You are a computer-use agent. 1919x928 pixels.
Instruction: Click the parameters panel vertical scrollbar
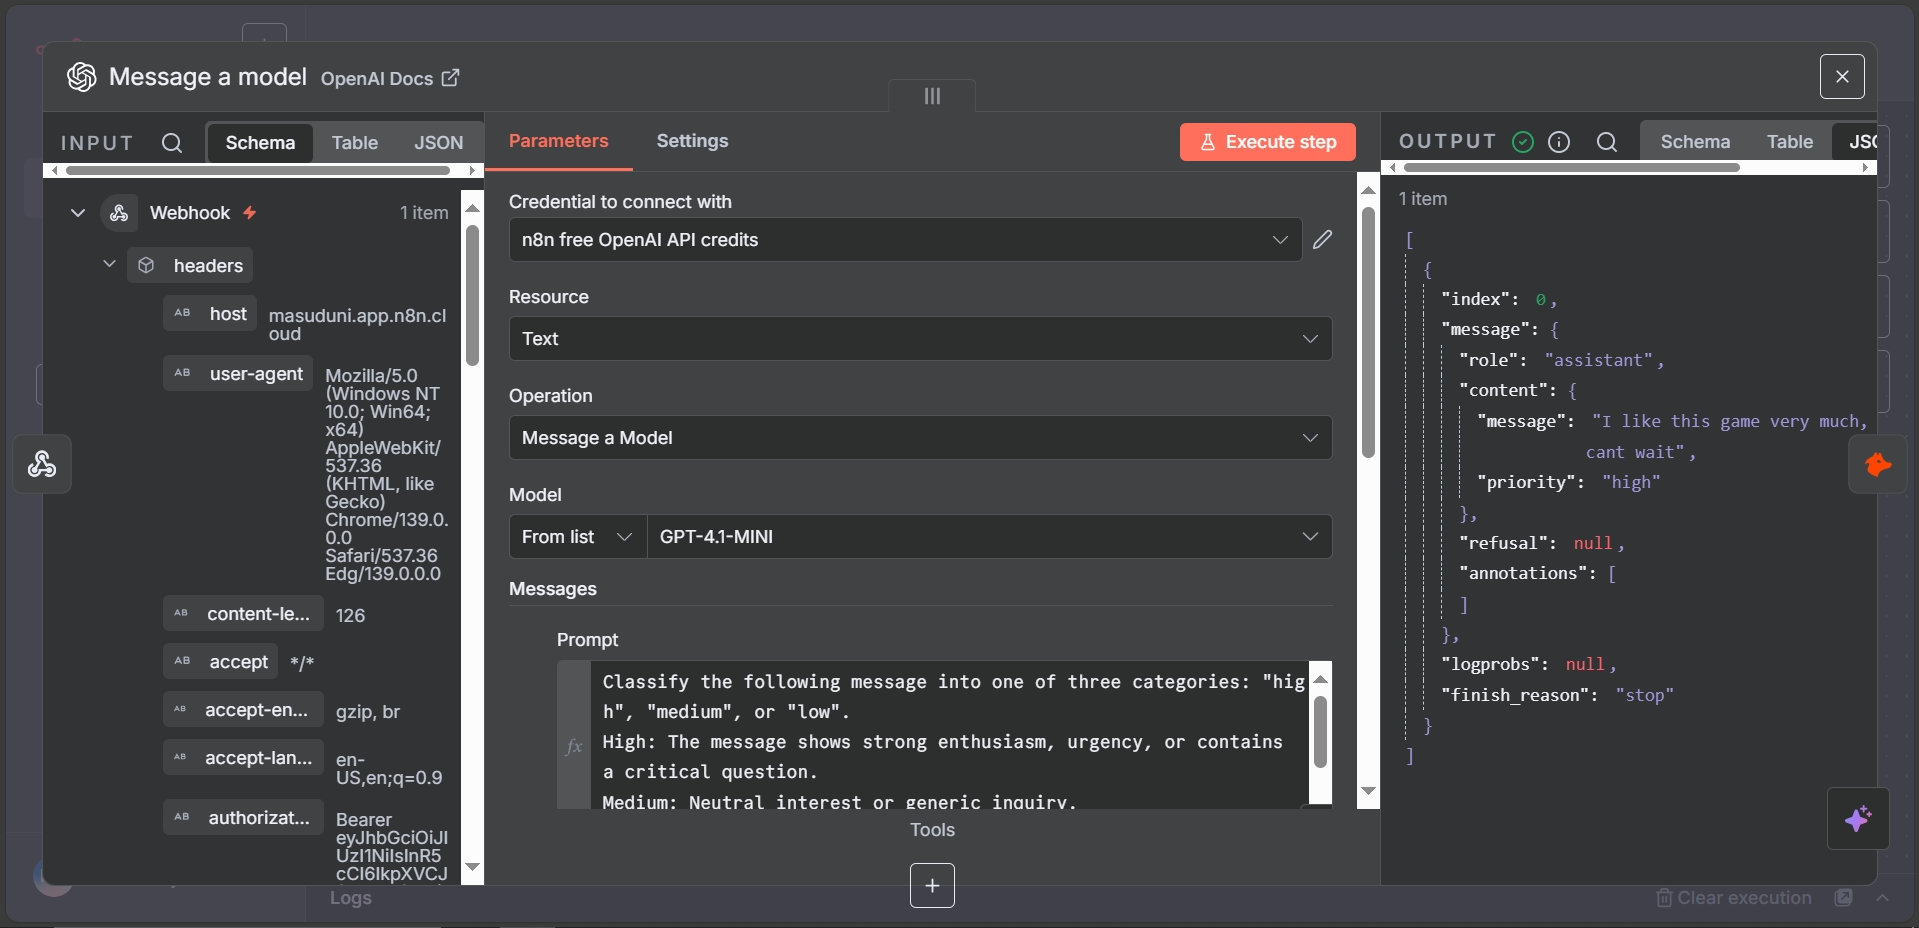pos(1368,332)
